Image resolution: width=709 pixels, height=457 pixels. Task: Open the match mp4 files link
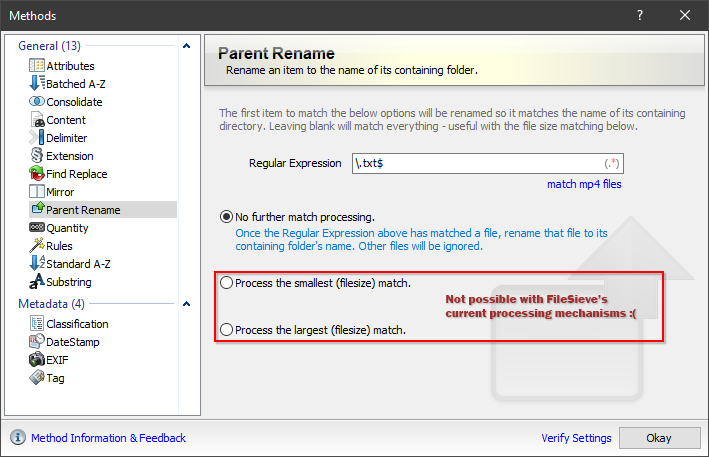click(583, 184)
